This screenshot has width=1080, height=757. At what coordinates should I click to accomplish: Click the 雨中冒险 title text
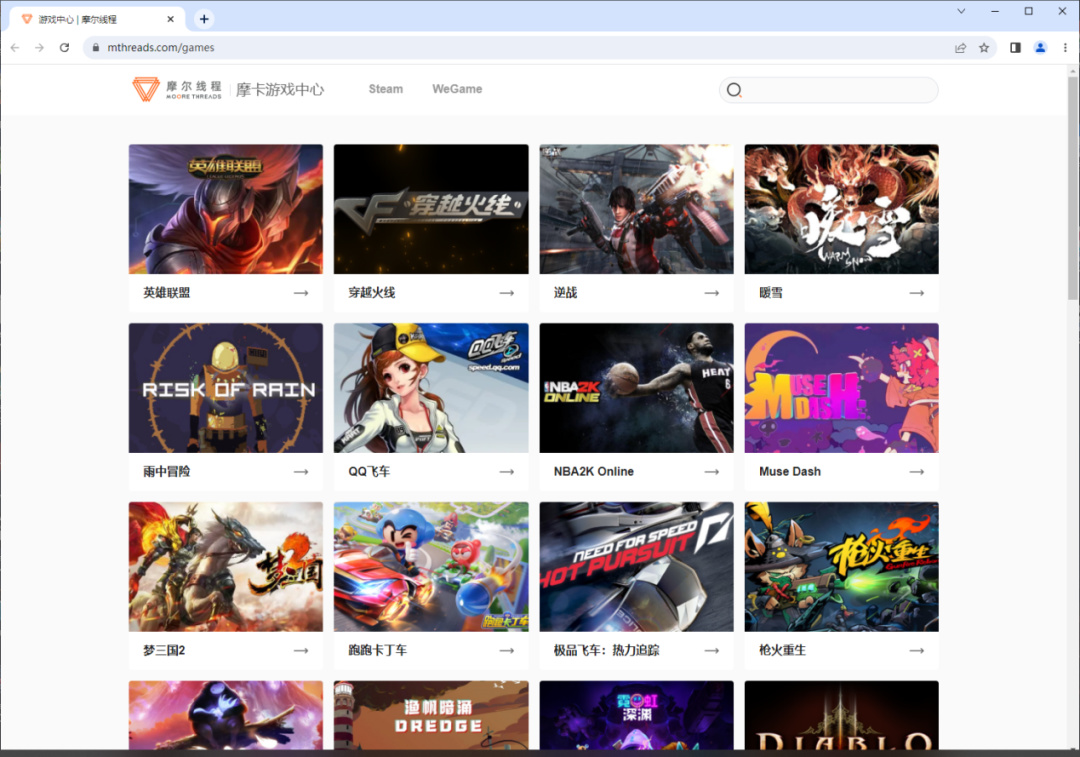[x=167, y=472]
